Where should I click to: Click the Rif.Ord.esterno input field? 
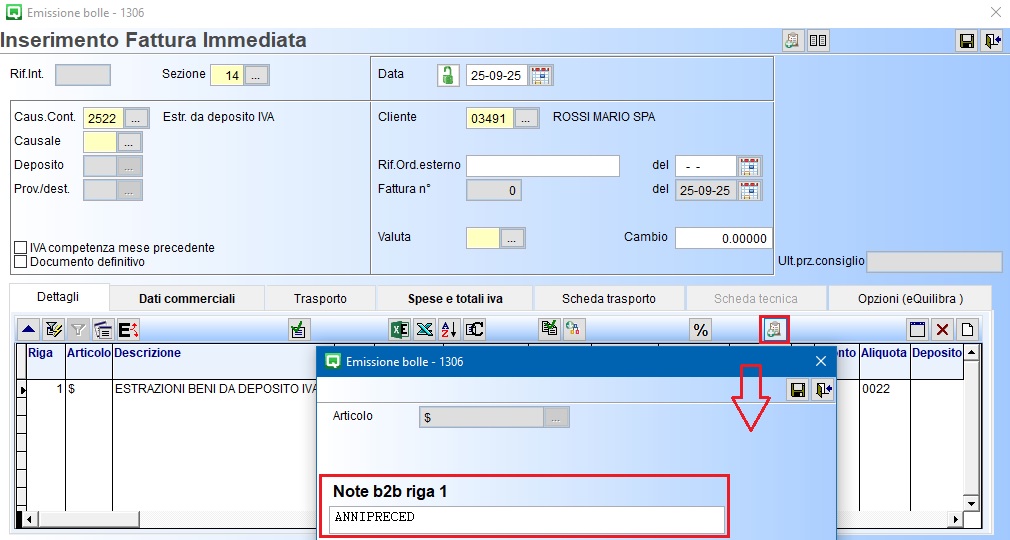pyautogui.click(x=542, y=166)
